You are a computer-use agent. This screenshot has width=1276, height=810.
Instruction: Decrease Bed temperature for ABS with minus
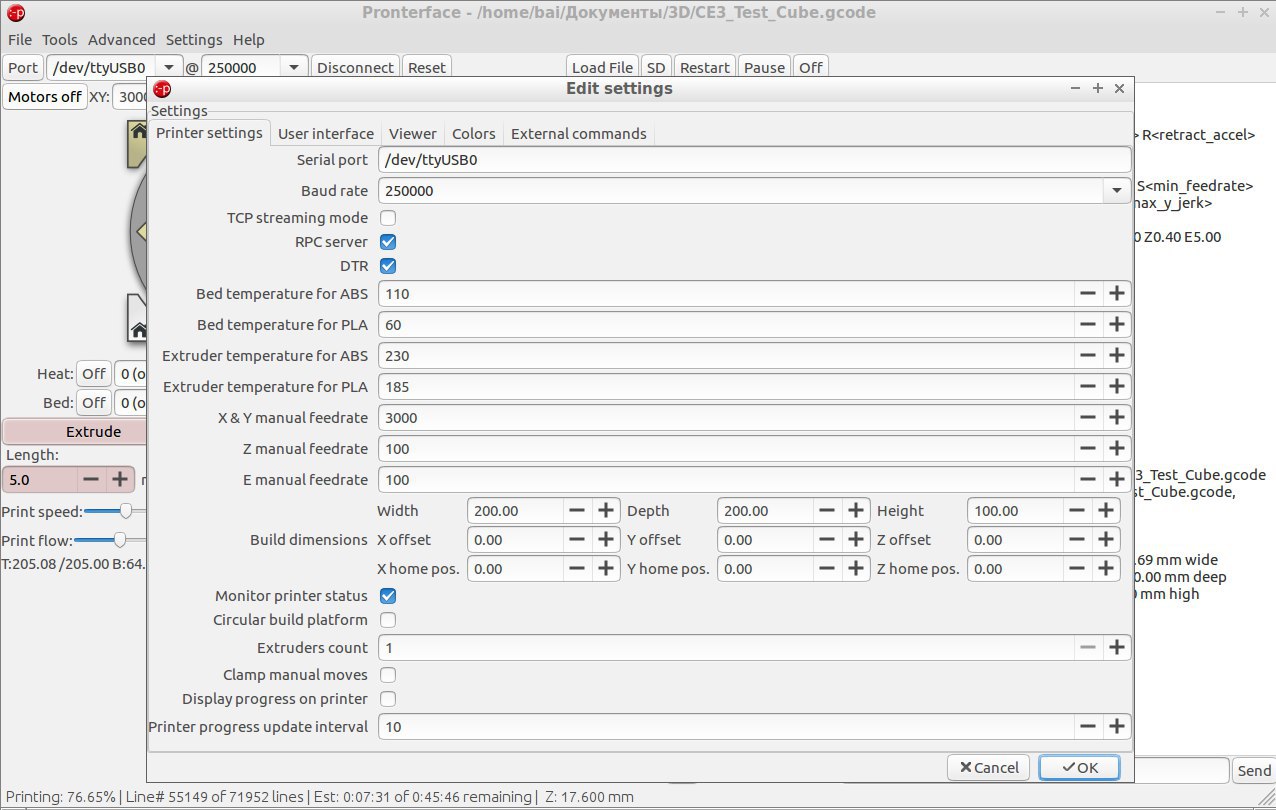coord(1088,294)
